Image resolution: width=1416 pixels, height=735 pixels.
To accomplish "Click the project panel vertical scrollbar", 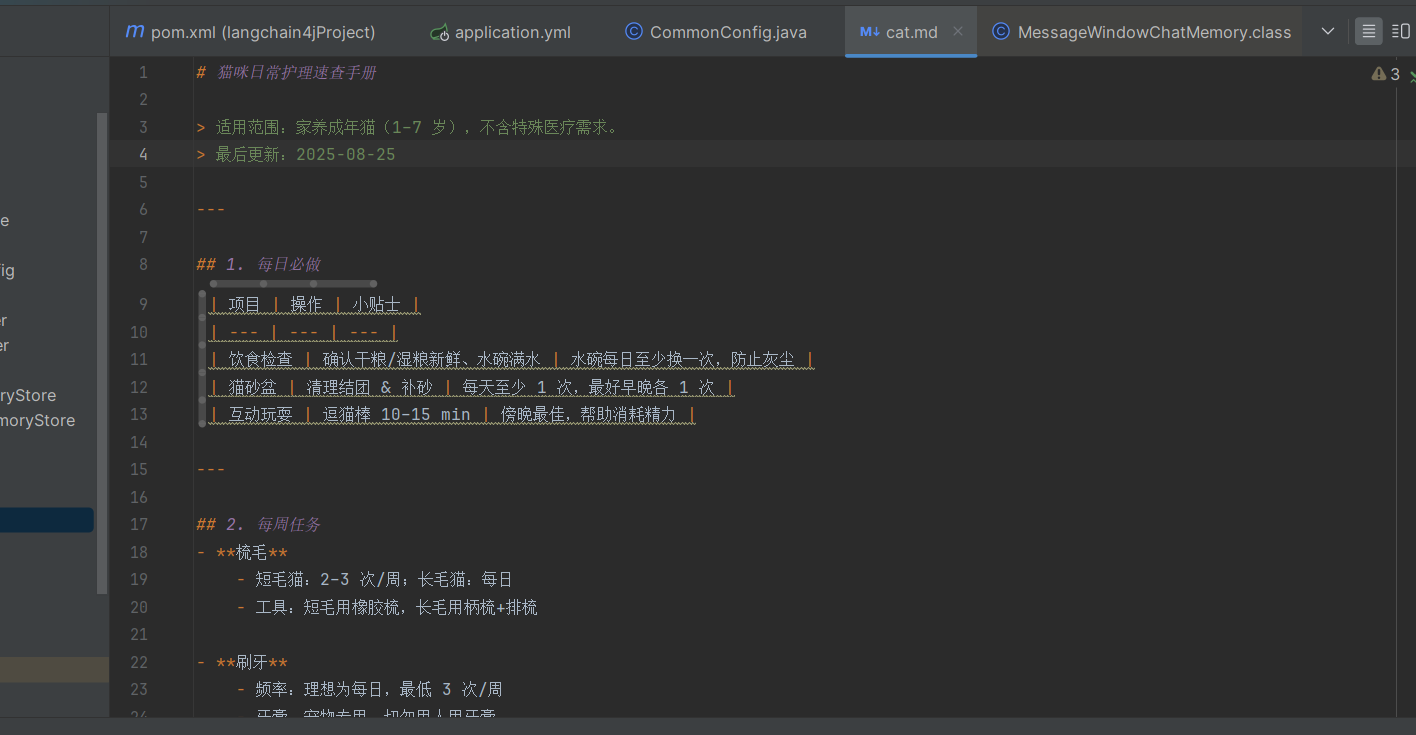I will pos(101,354).
